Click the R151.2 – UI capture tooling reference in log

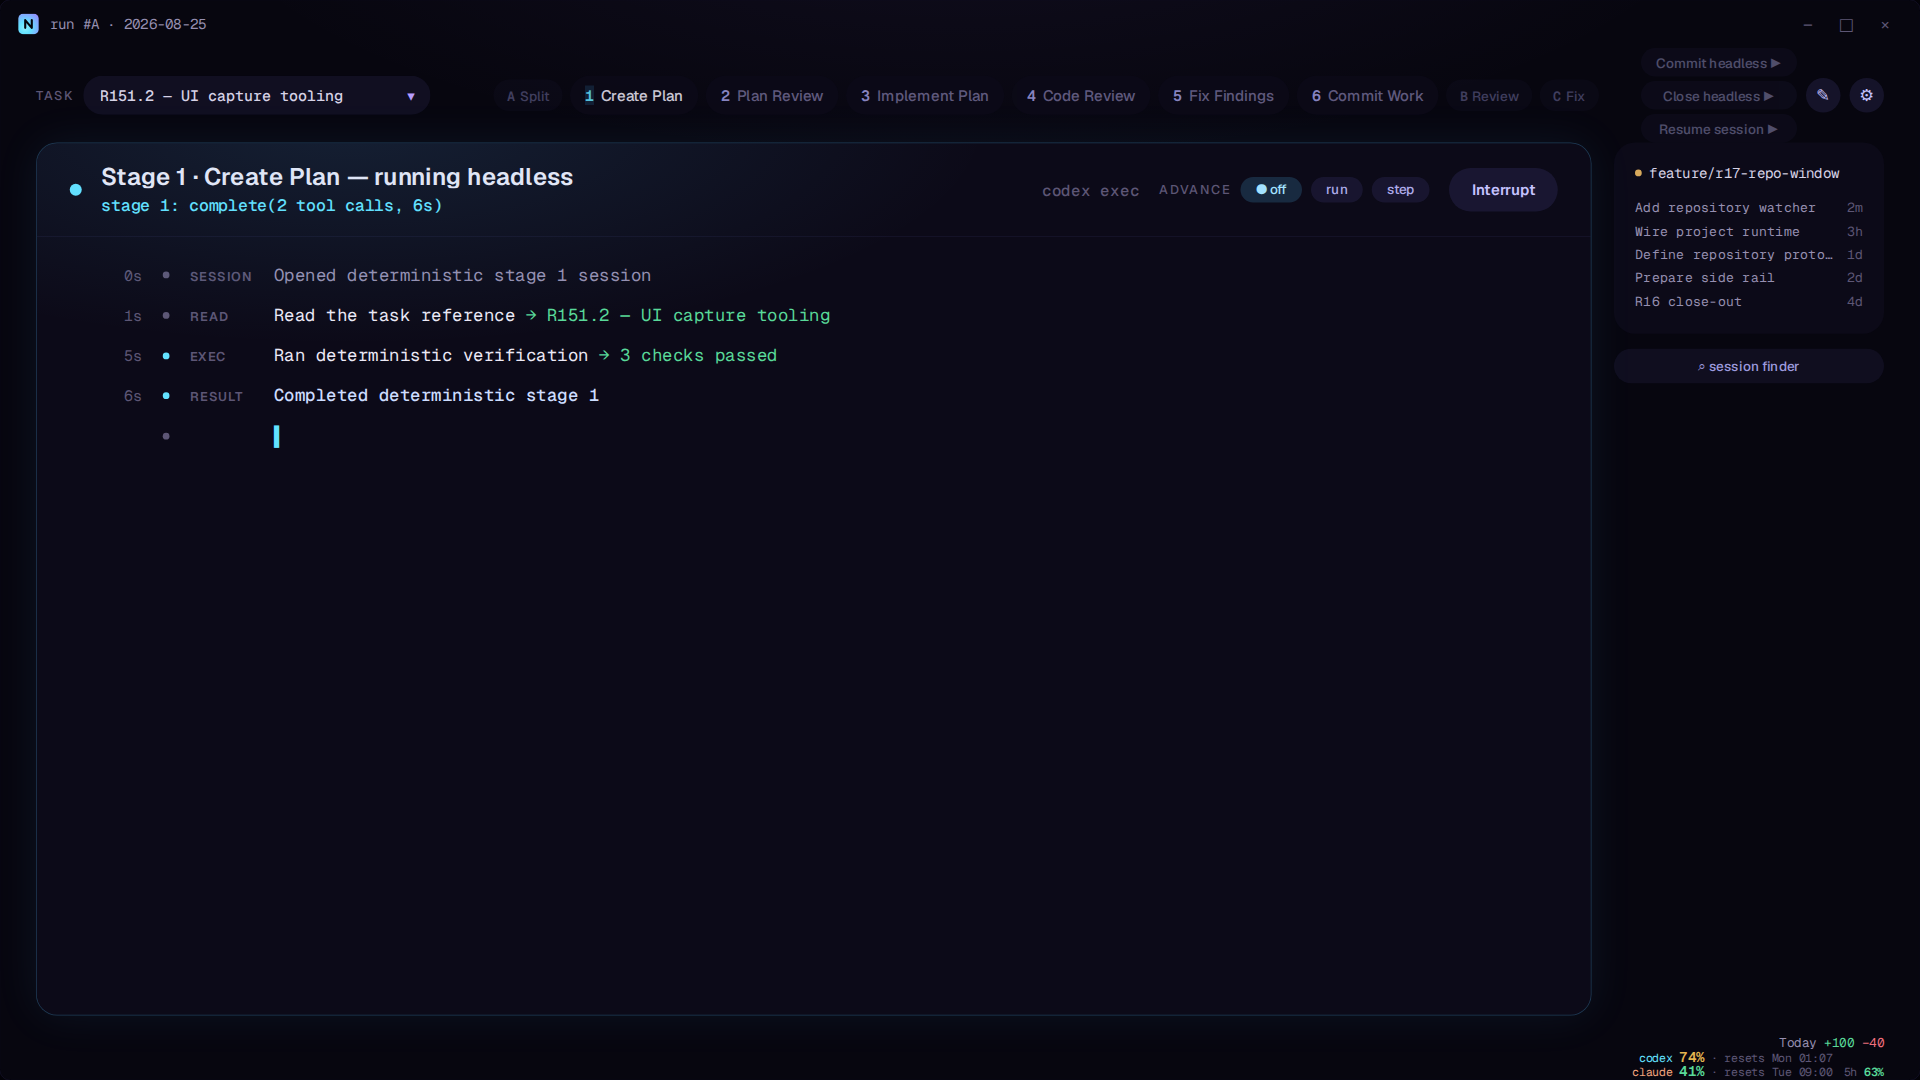tap(688, 316)
